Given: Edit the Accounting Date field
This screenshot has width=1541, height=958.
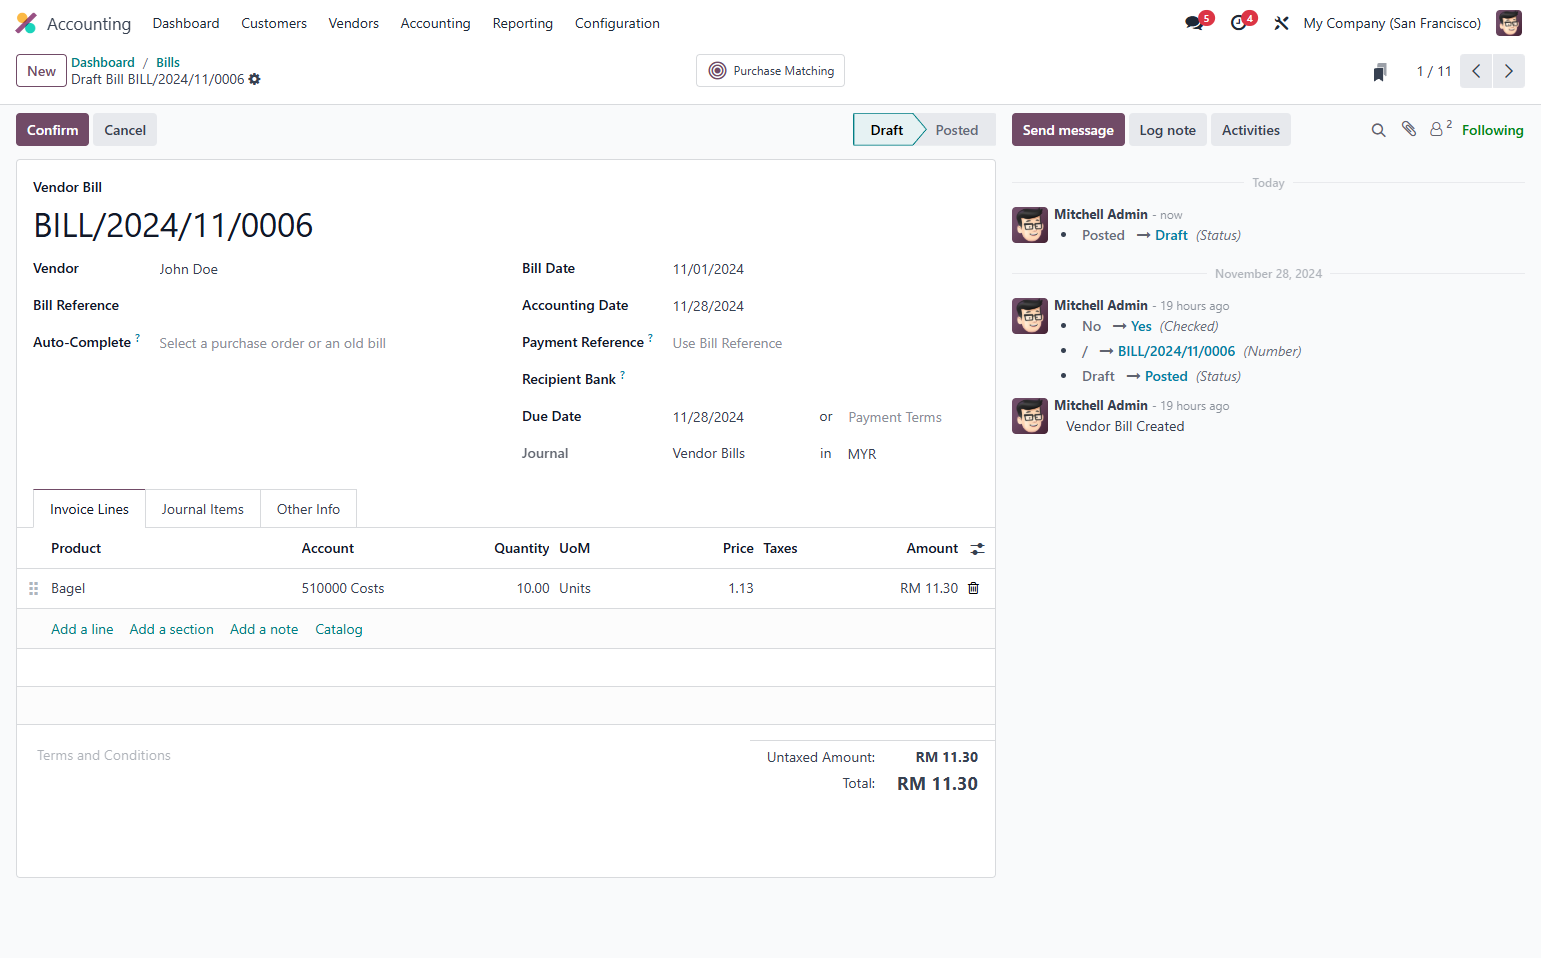Looking at the screenshot, I should click(x=825, y=306).
